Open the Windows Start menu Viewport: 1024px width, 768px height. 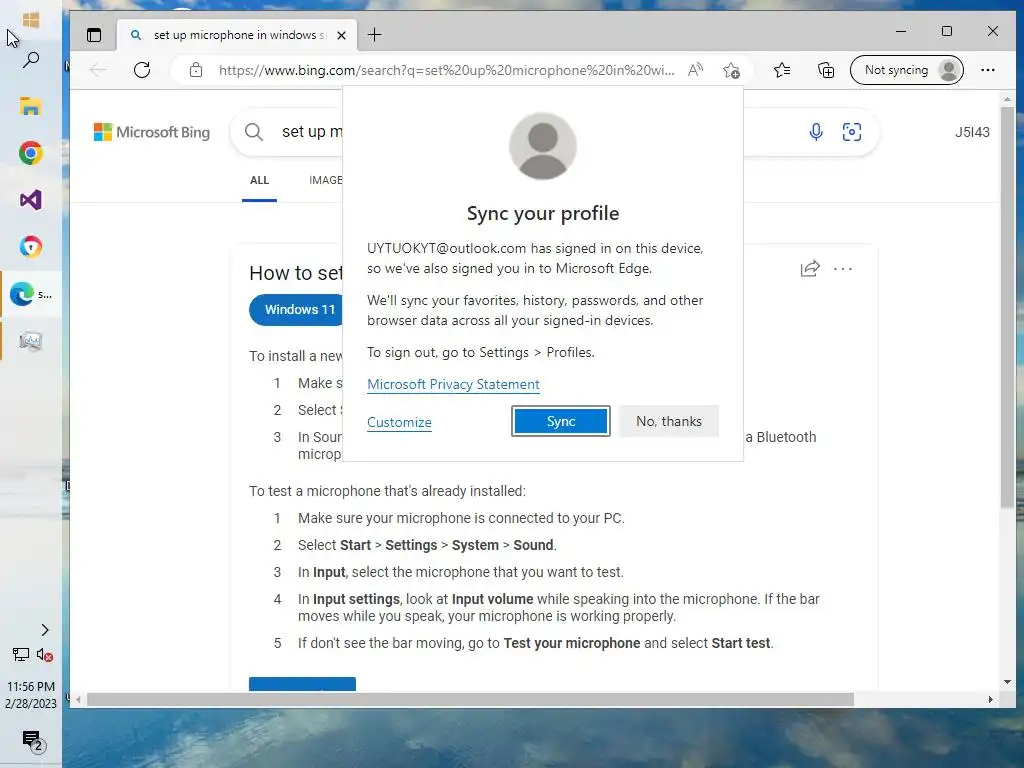click(31, 20)
